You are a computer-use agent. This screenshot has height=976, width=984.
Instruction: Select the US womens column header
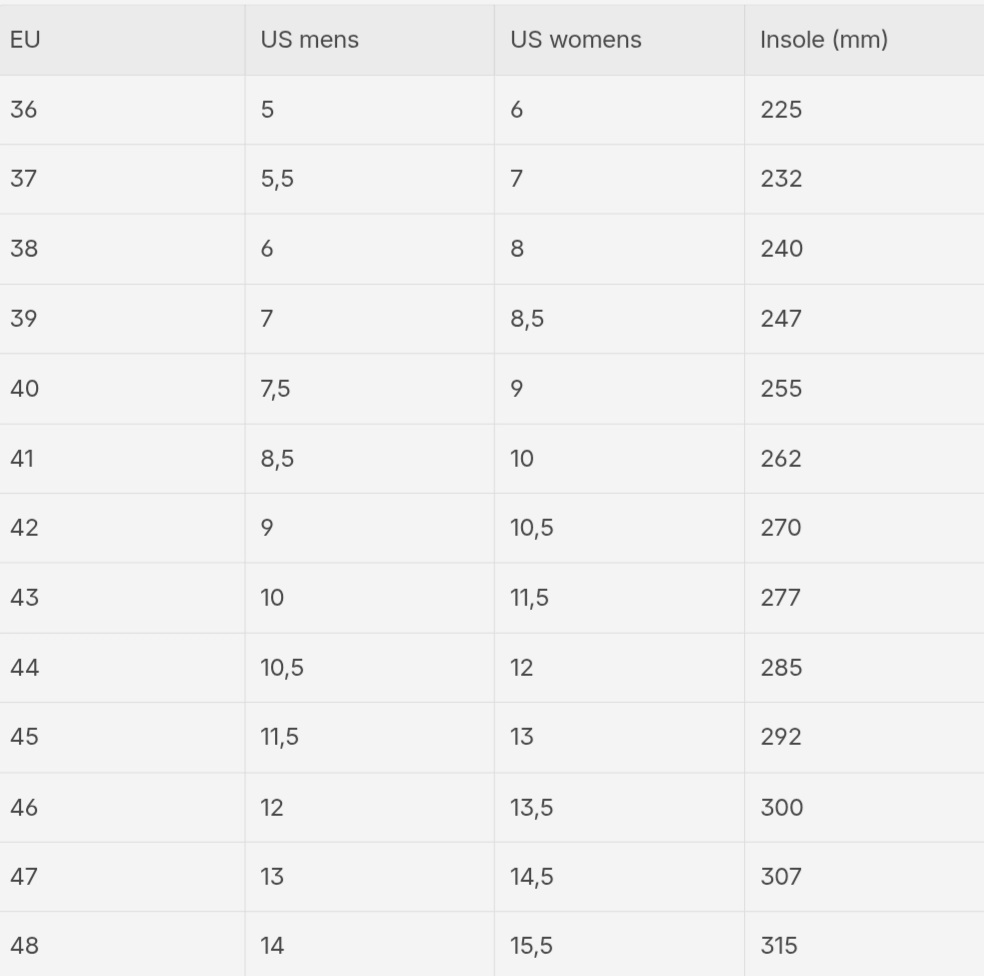tap(575, 40)
